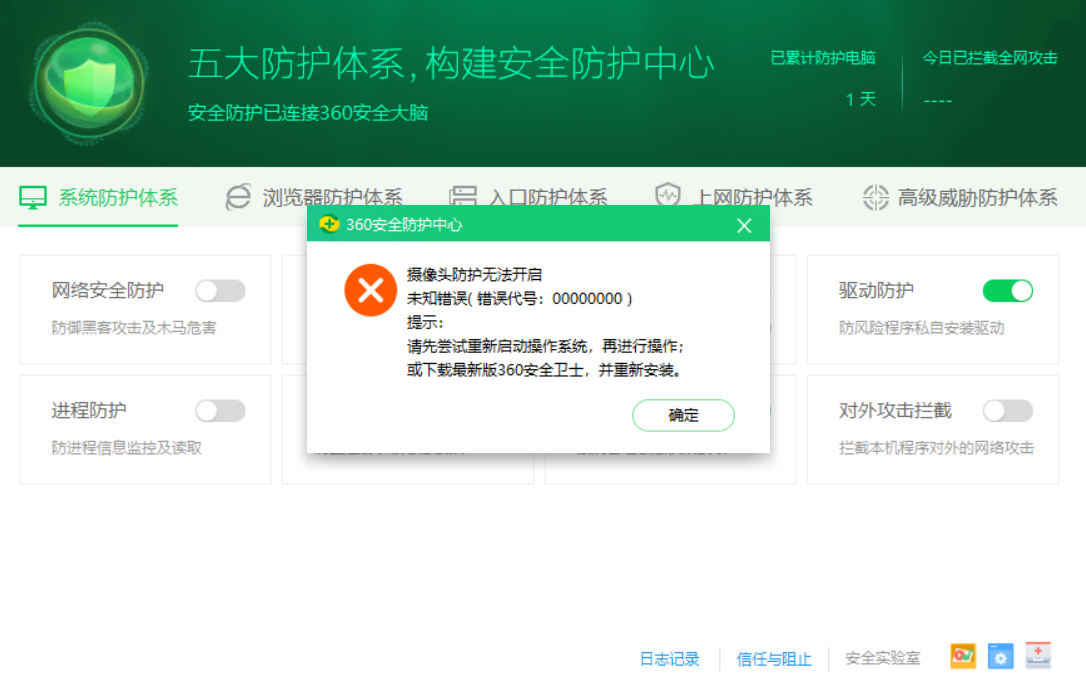Click the red error X icon
Viewport: 1086px width, 688px height.
pyautogui.click(x=371, y=290)
